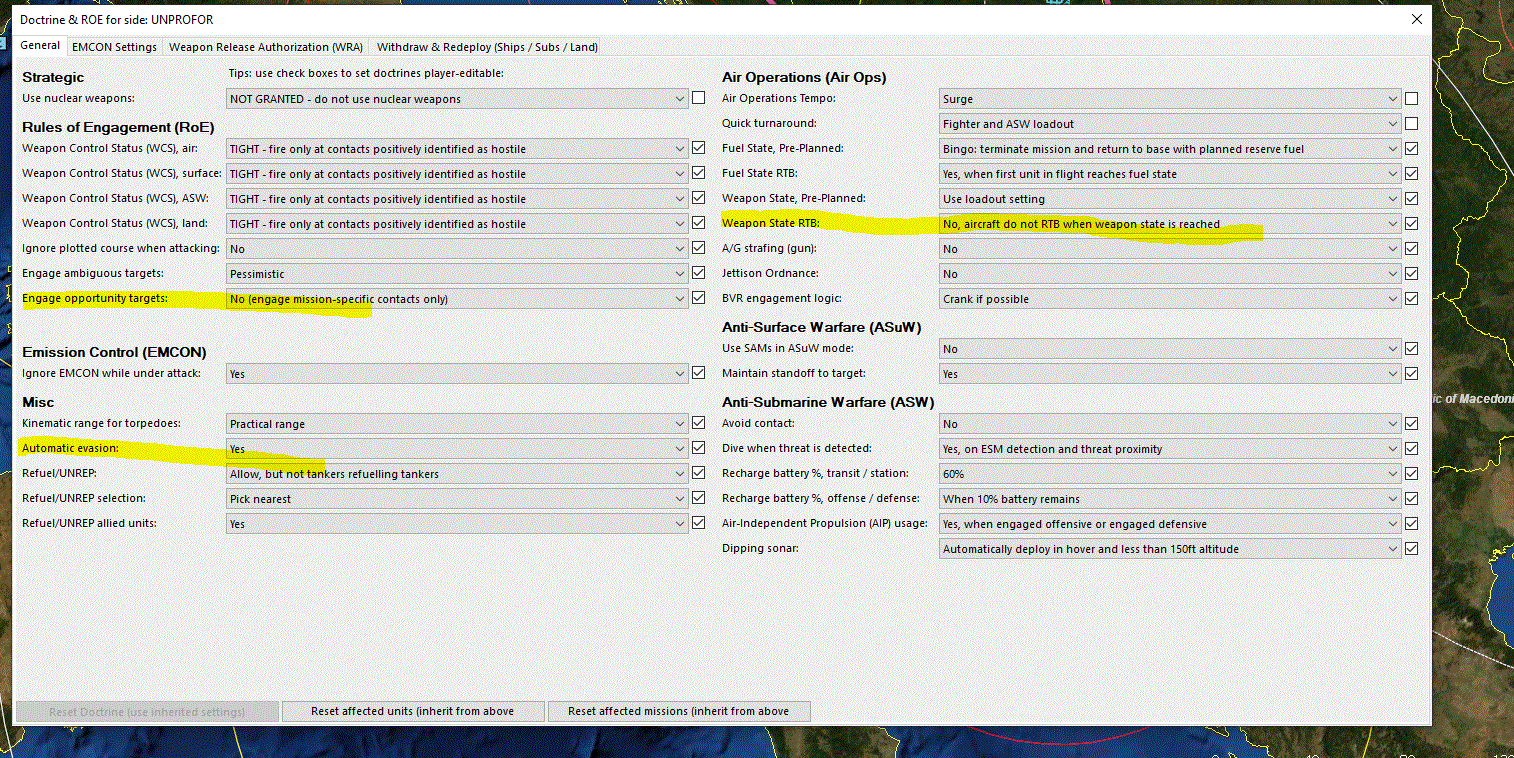
Task: Toggle checkbox for Dipping sonar row
Action: click(x=1411, y=548)
